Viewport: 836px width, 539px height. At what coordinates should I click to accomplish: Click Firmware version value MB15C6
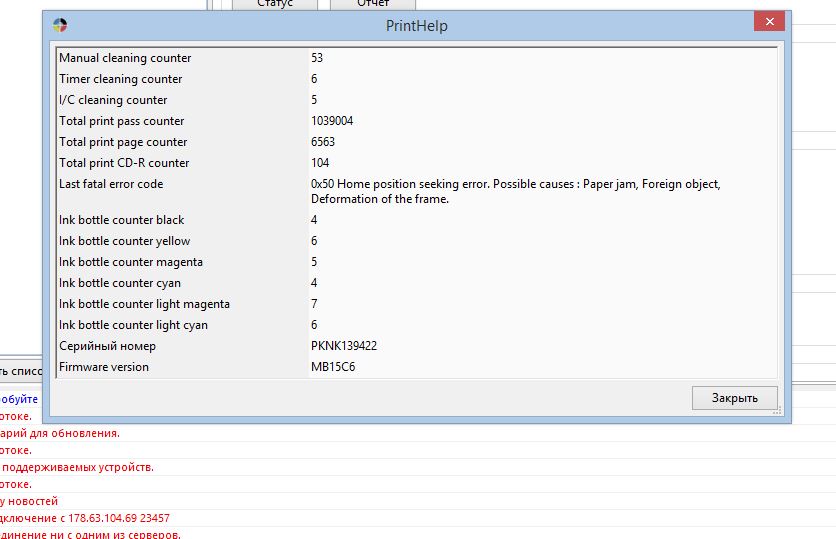coord(333,367)
